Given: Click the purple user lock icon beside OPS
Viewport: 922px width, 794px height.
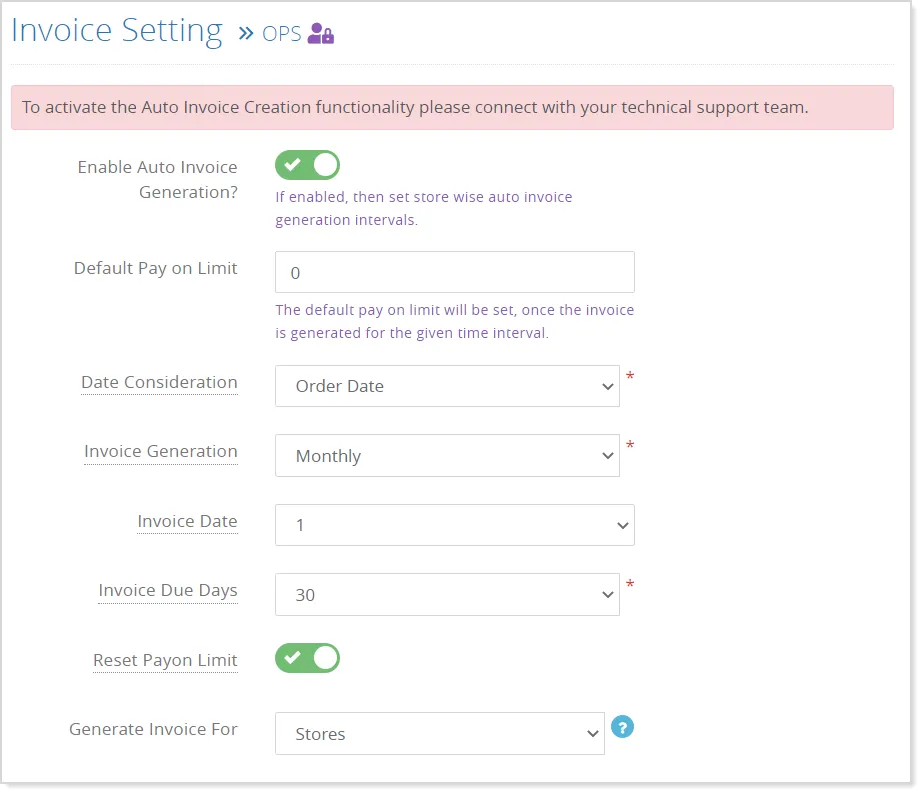Looking at the screenshot, I should click(x=319, y=33).
